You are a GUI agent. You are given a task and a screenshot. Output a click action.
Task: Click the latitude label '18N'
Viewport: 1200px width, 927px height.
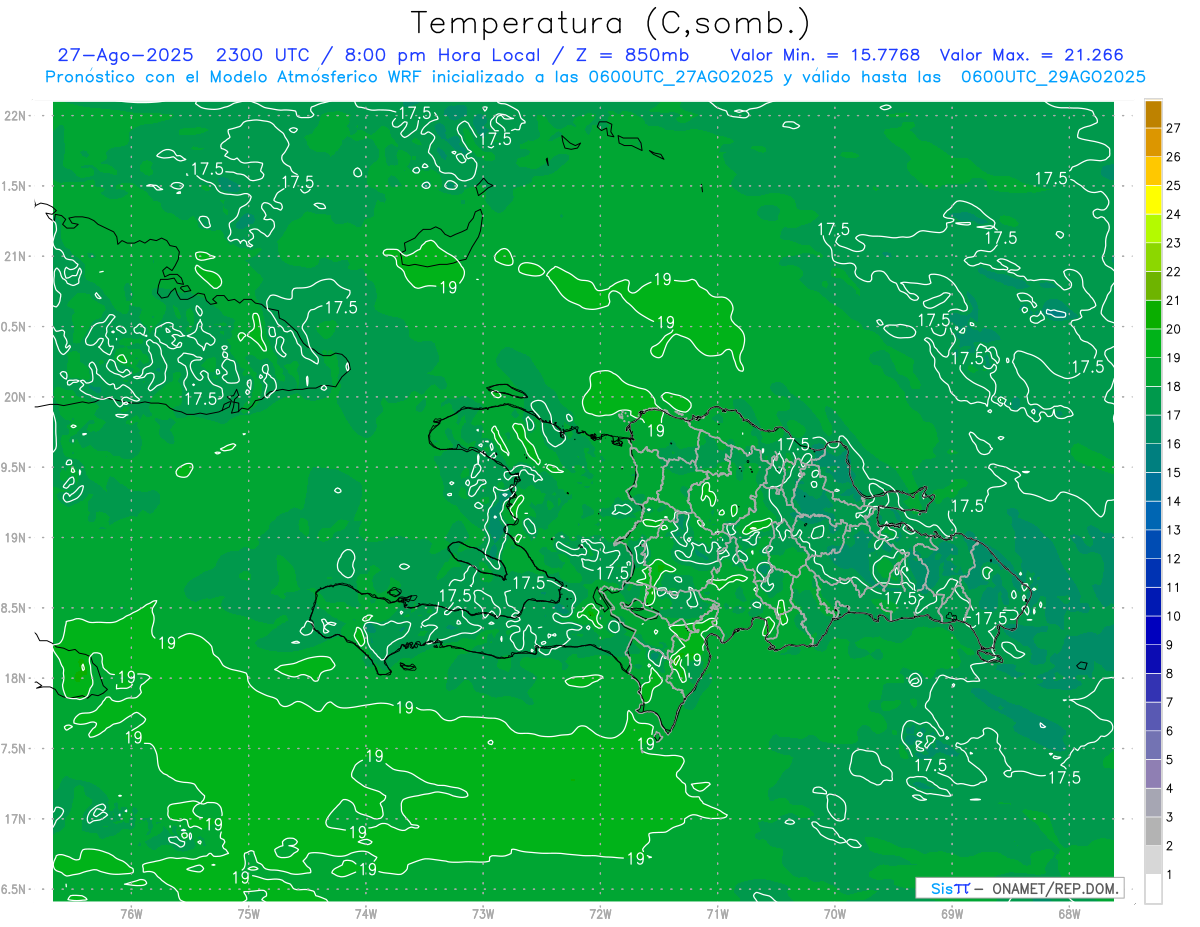(17, 678)
